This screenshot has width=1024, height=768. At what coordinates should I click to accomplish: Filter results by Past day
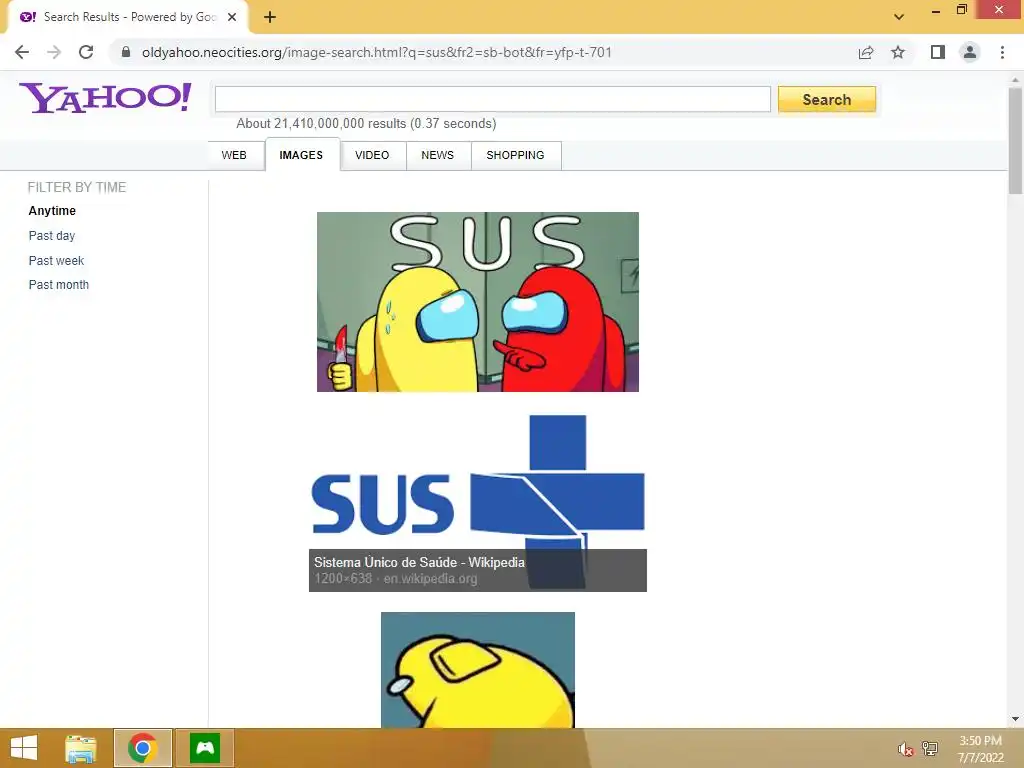tap(52, 236)
